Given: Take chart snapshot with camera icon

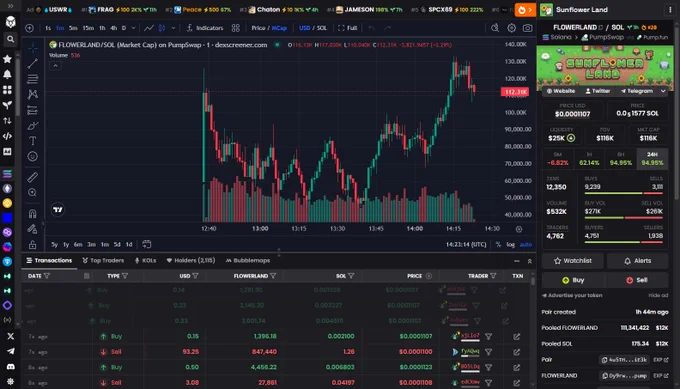Looking at the screenshot, I should point(527,28).
